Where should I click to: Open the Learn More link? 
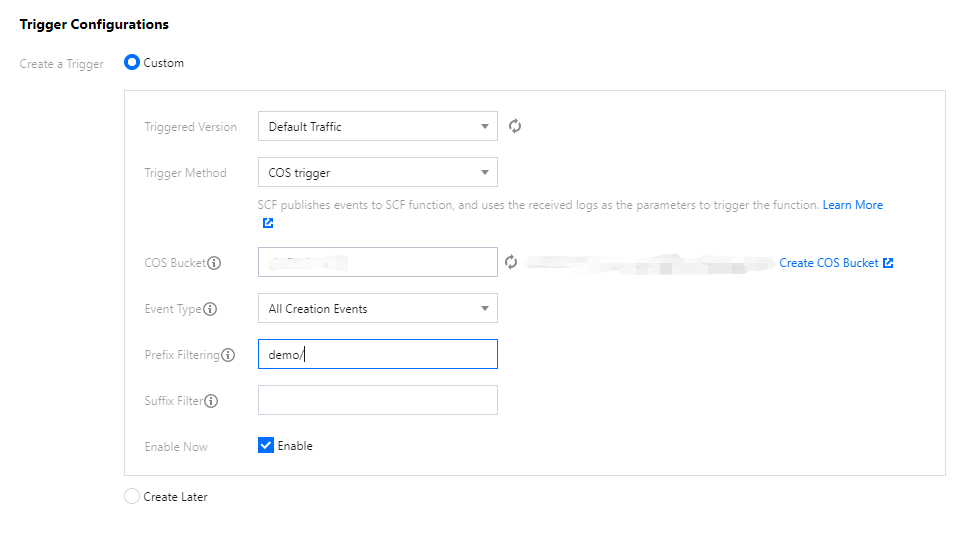click(x=852, y=205)
